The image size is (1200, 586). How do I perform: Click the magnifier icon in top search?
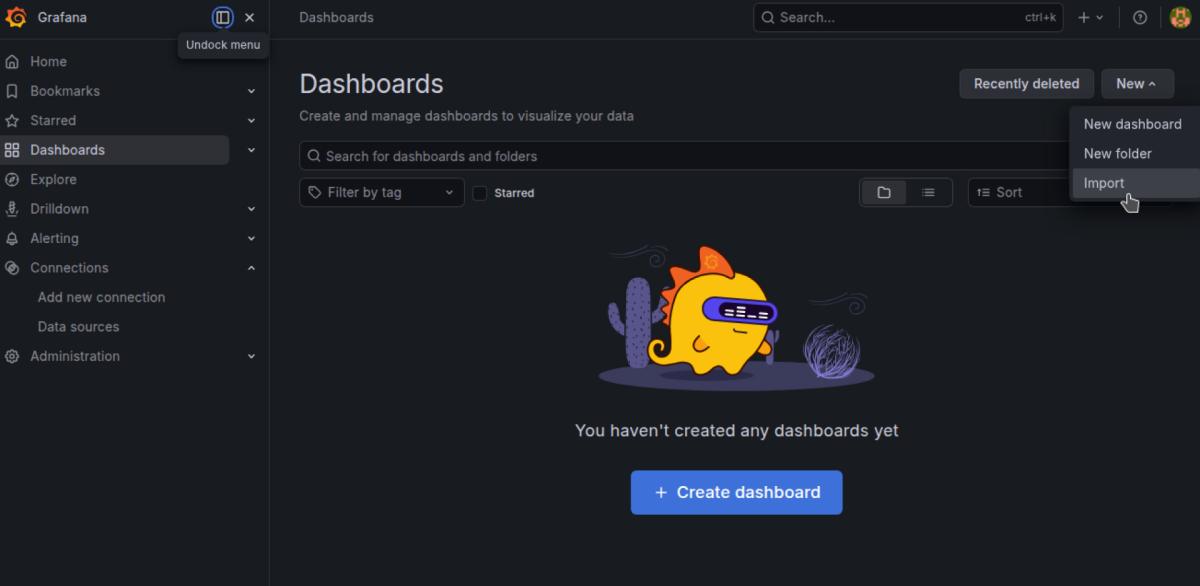[x=768, y=17]
